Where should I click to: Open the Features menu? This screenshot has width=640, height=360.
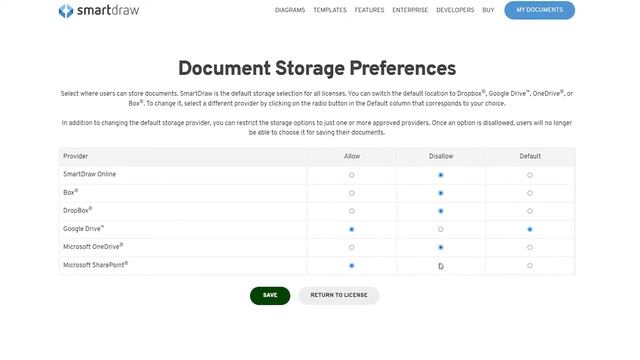point(369,10)
